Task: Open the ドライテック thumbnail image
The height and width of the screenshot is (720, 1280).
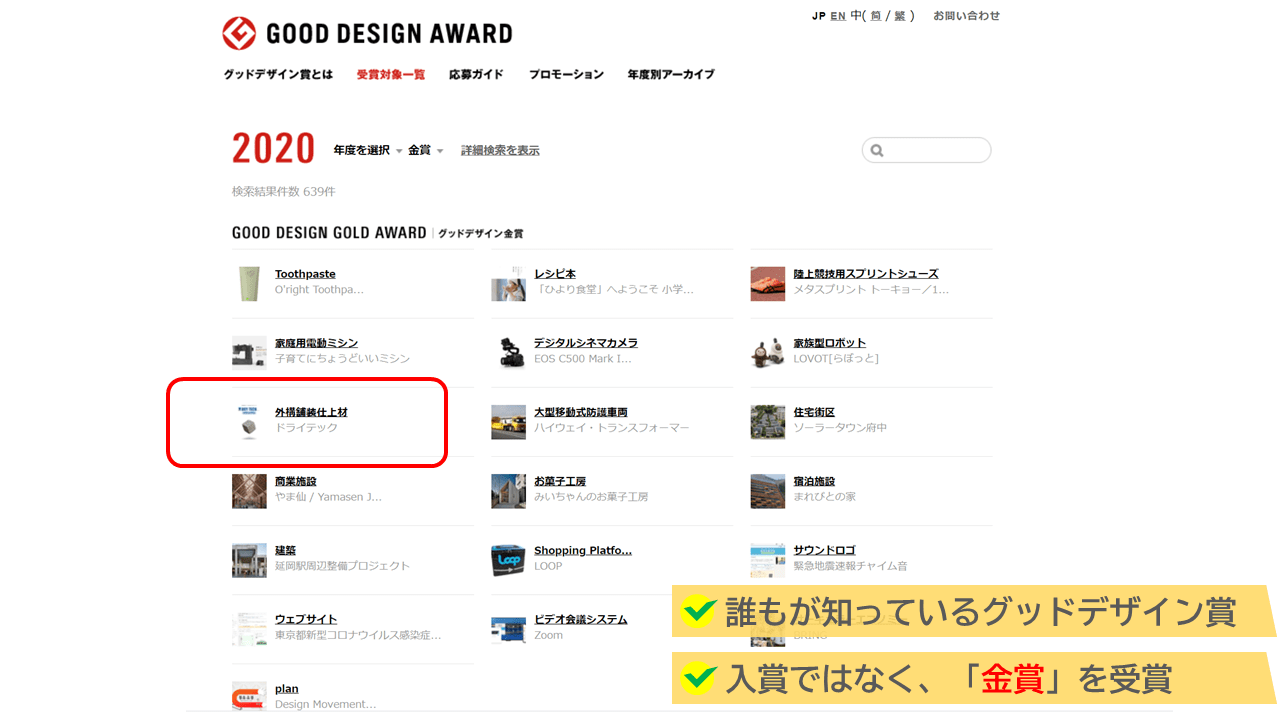Action: coord(249,422)
